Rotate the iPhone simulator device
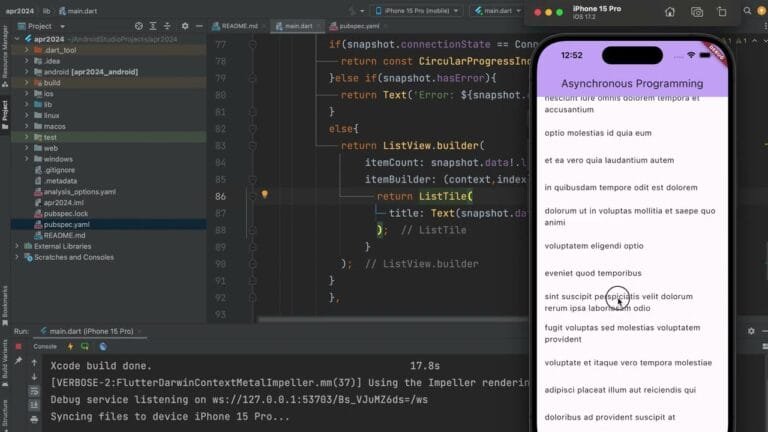The image size is (768, 432). [x=722, y=12]
